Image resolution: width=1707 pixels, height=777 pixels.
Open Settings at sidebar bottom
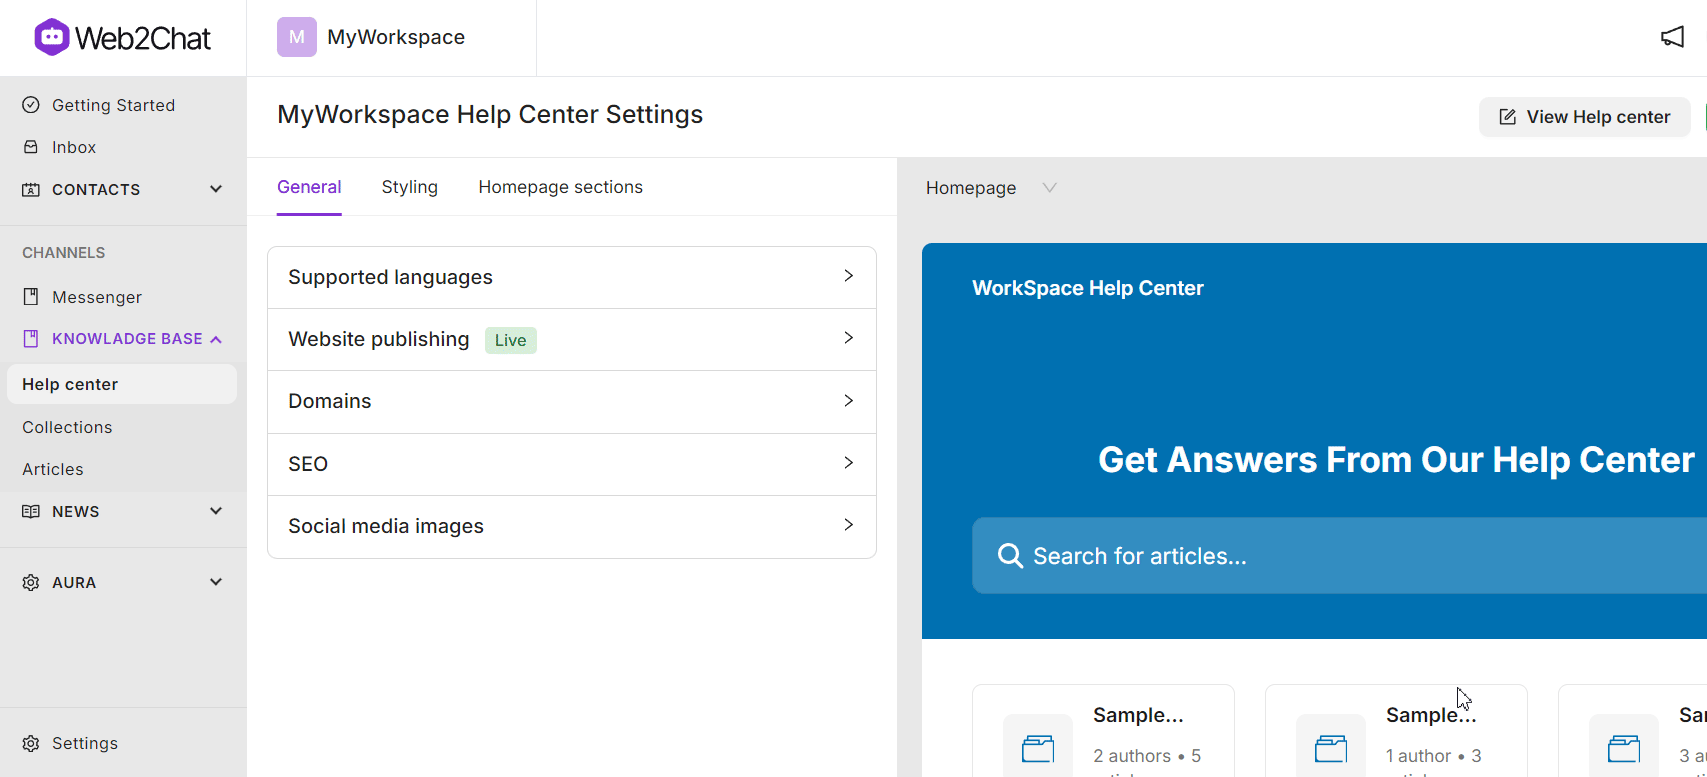coord(85,743)
